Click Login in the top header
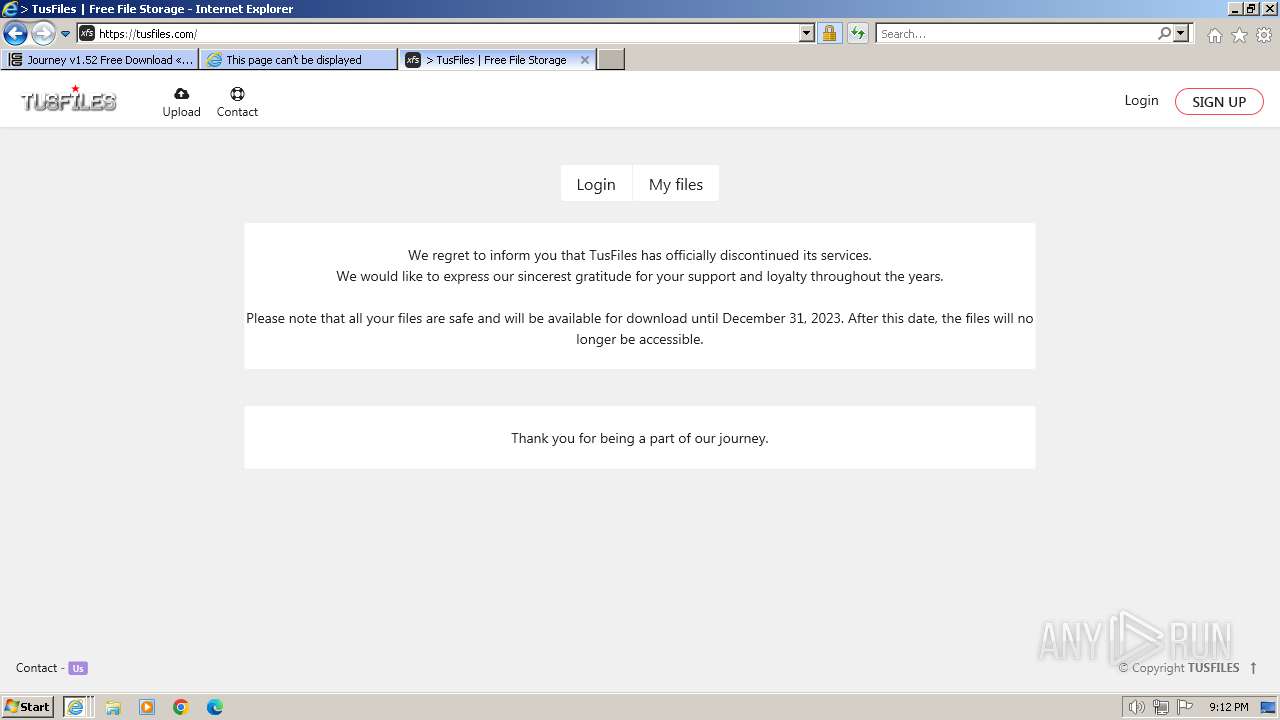 click(x=1141, y=100)
